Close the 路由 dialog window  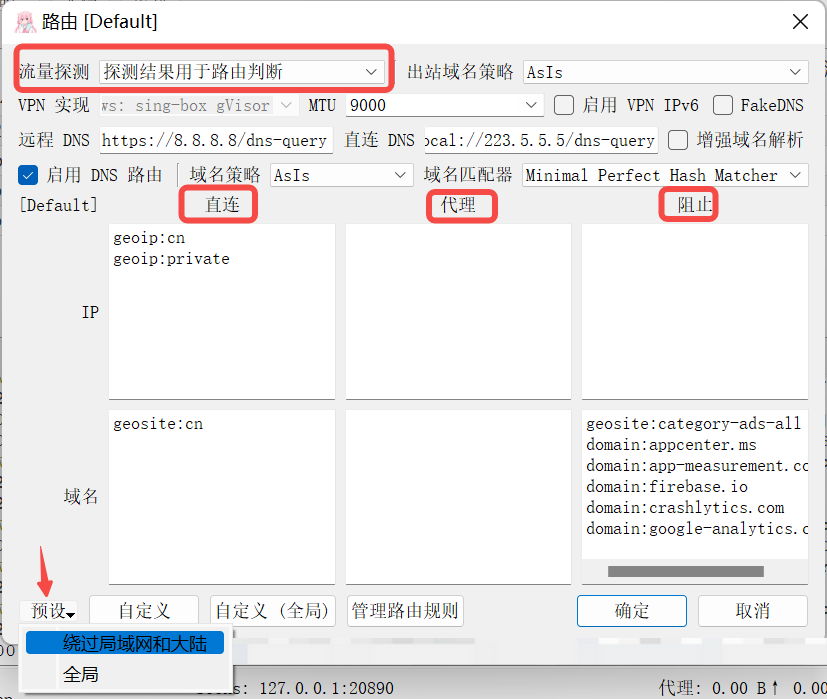[800, 21]
